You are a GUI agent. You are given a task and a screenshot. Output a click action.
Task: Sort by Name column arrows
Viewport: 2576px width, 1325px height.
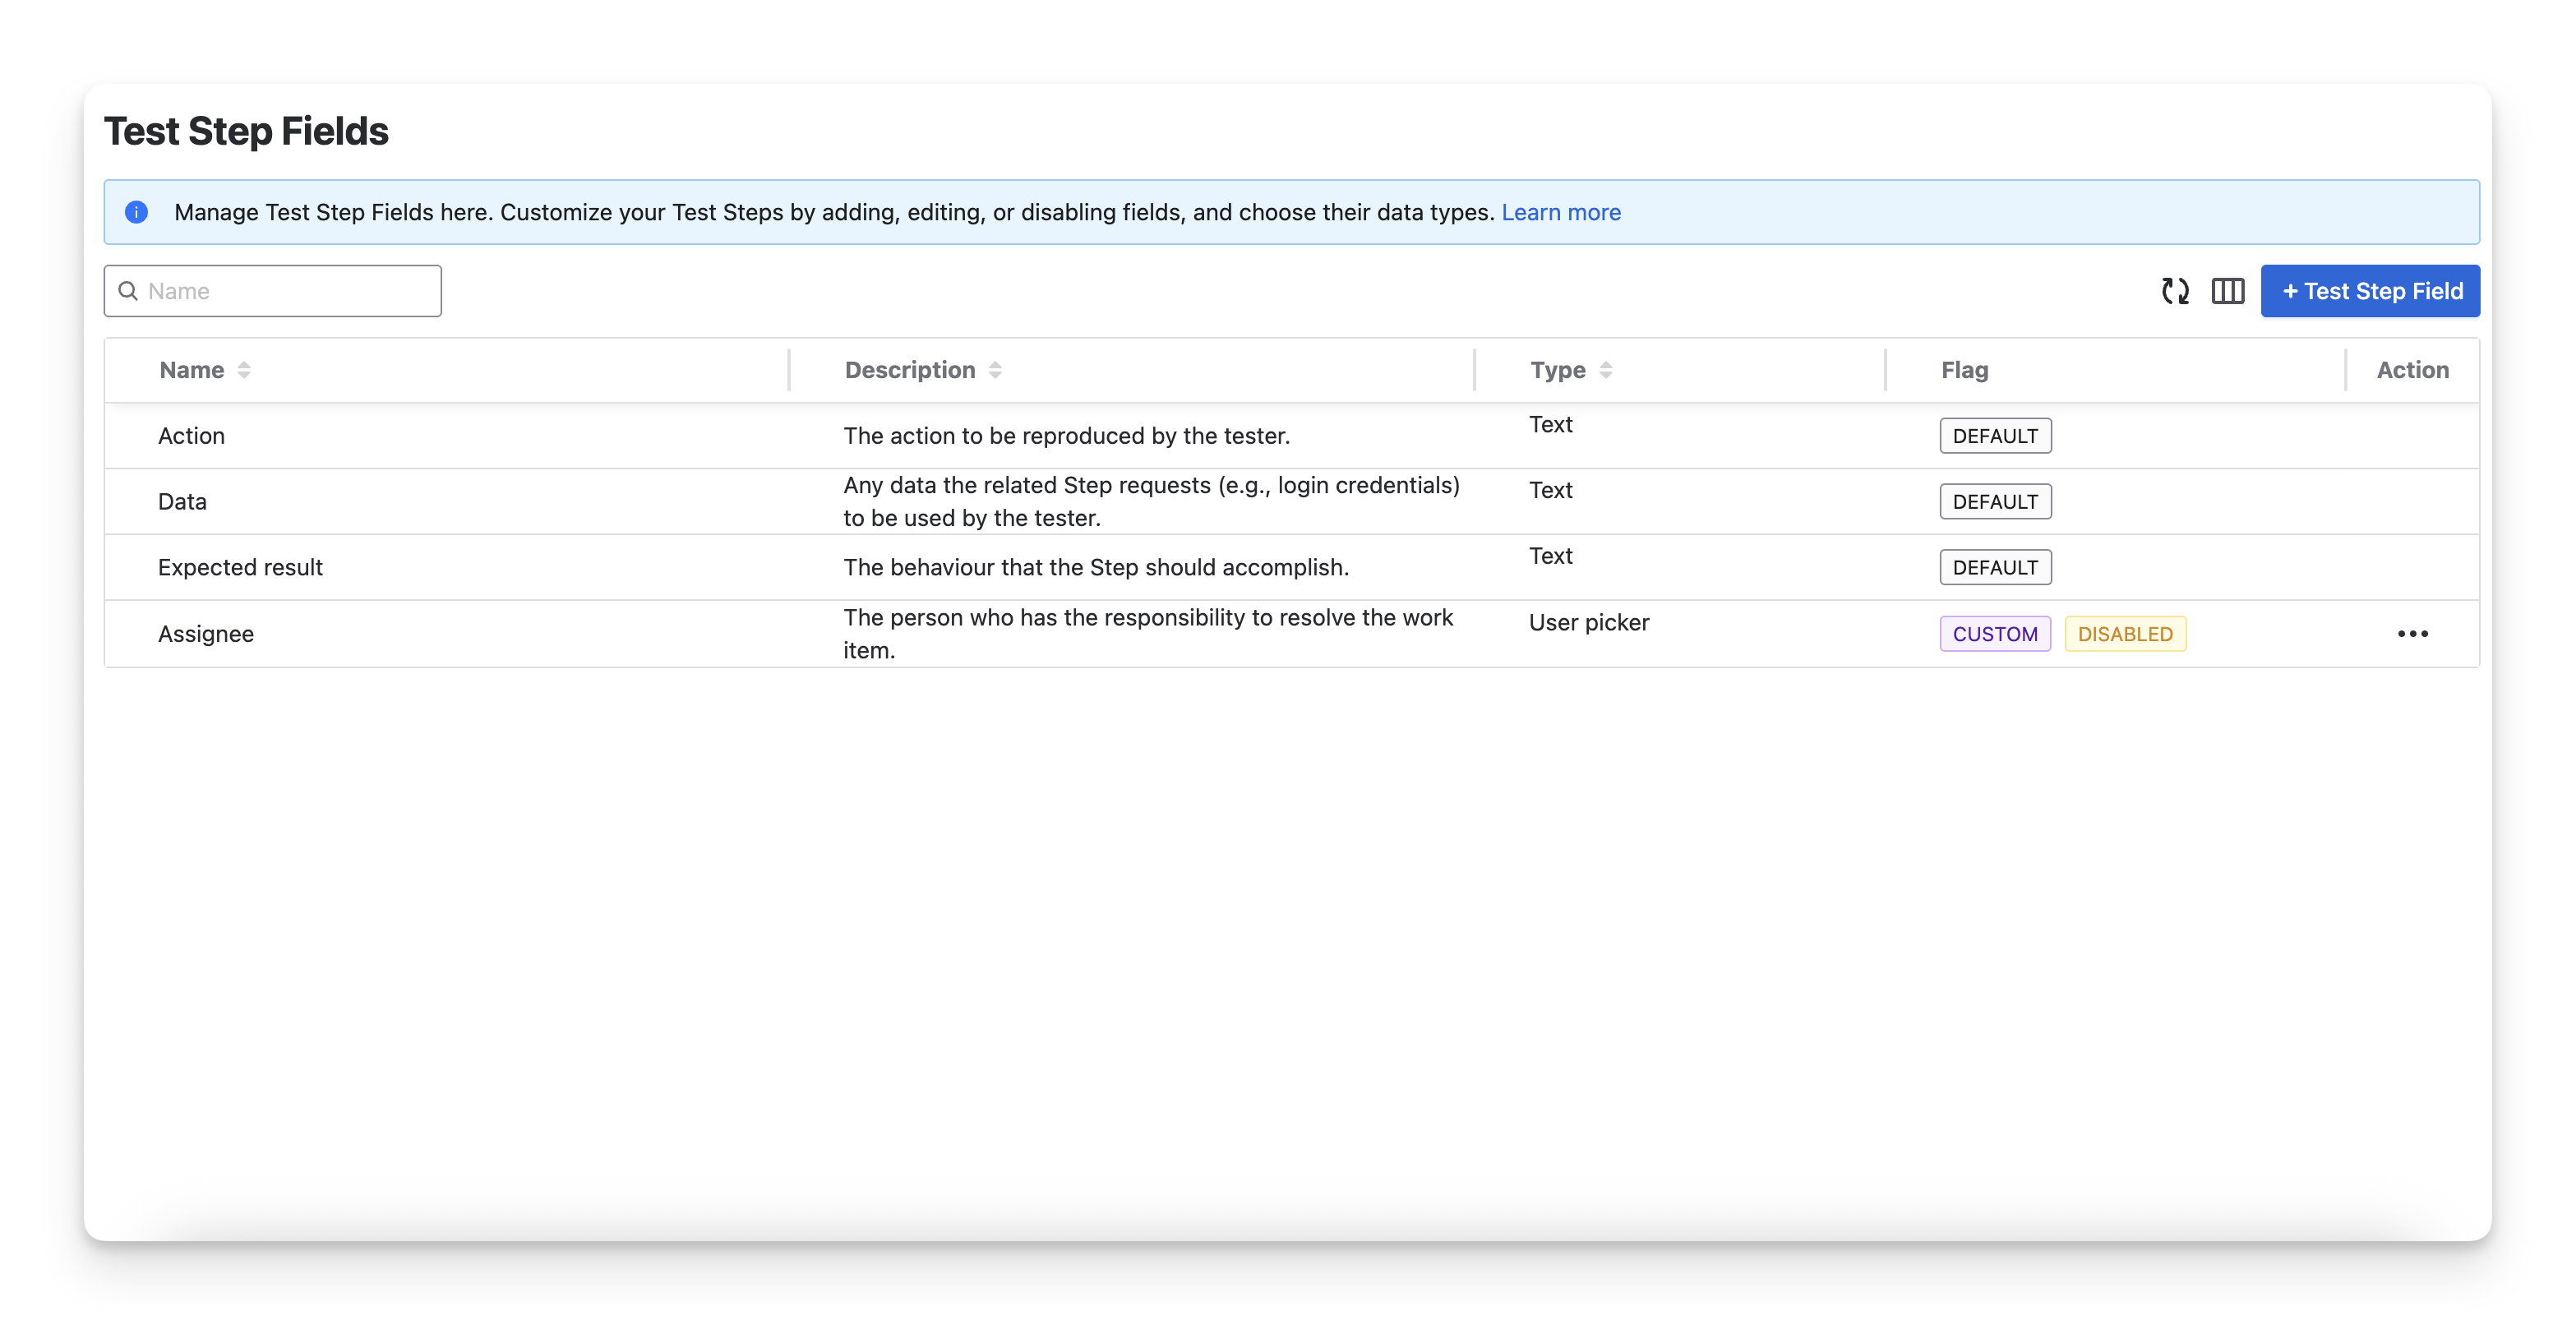[244, 370]
